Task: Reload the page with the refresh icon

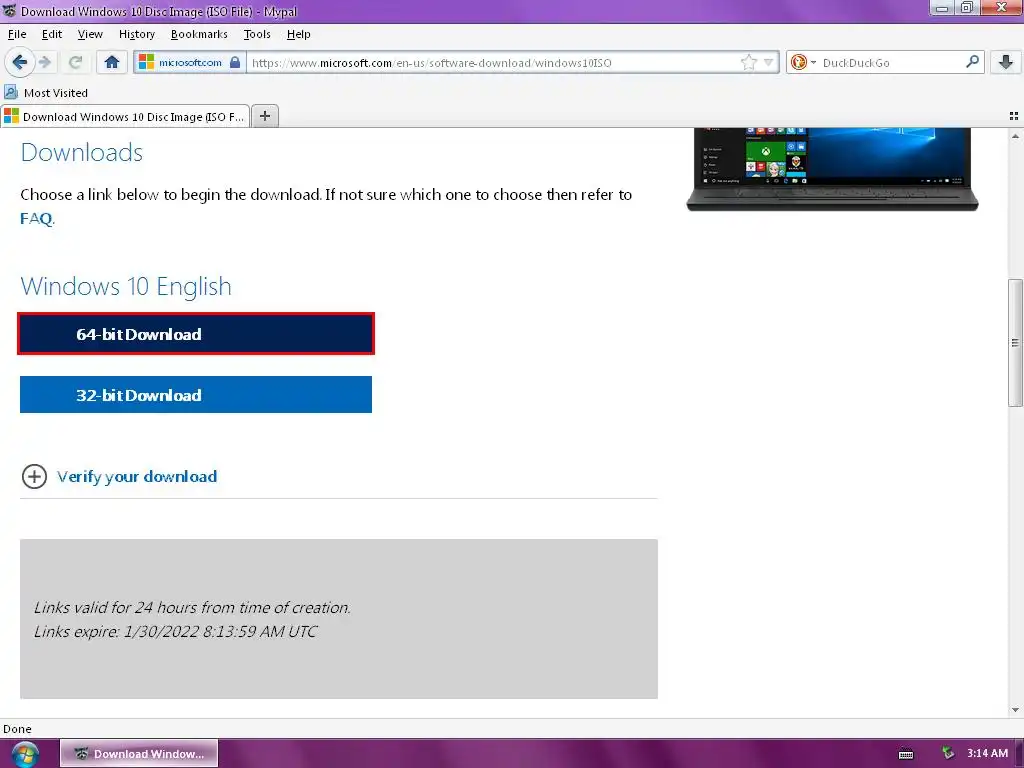Action: click(75, 63)
